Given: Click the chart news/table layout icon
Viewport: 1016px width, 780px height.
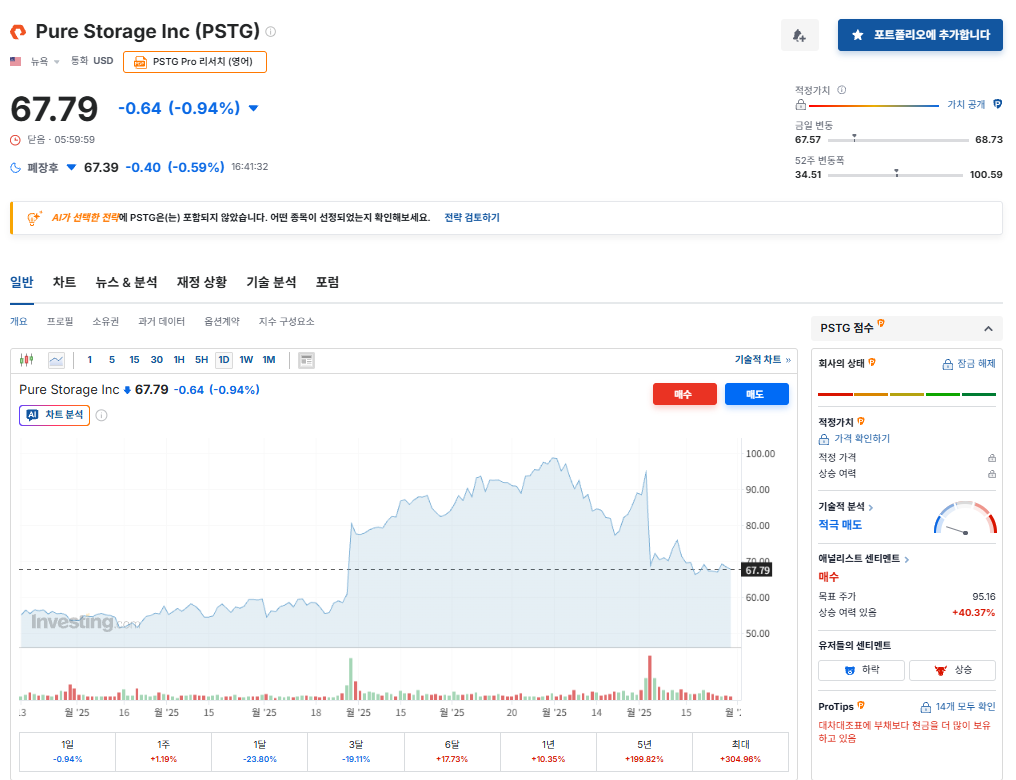Looking at the screenshot, I should 306,360.
